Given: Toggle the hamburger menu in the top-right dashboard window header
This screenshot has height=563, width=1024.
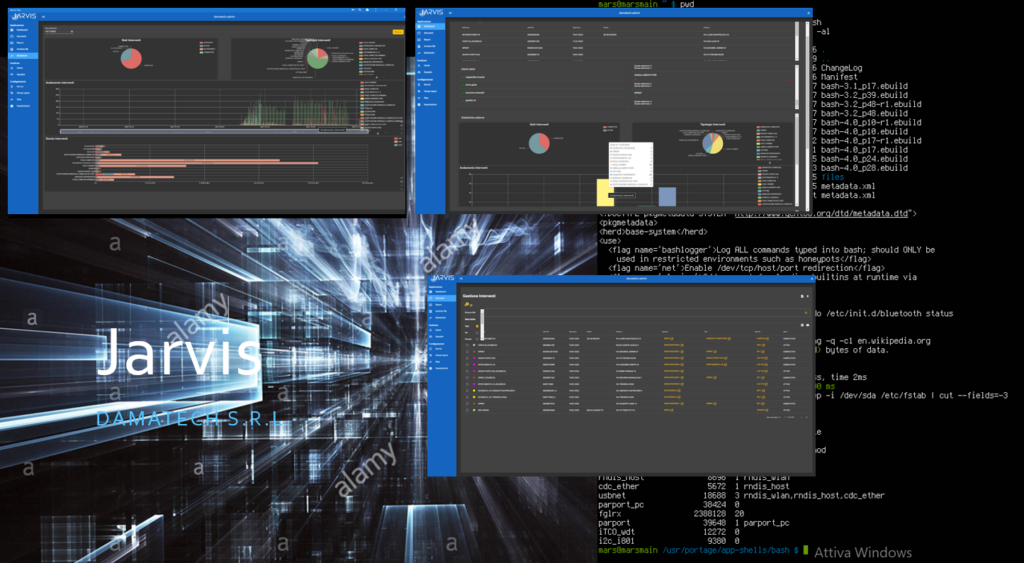Looking at the screenshot, I should click(450, 13).
